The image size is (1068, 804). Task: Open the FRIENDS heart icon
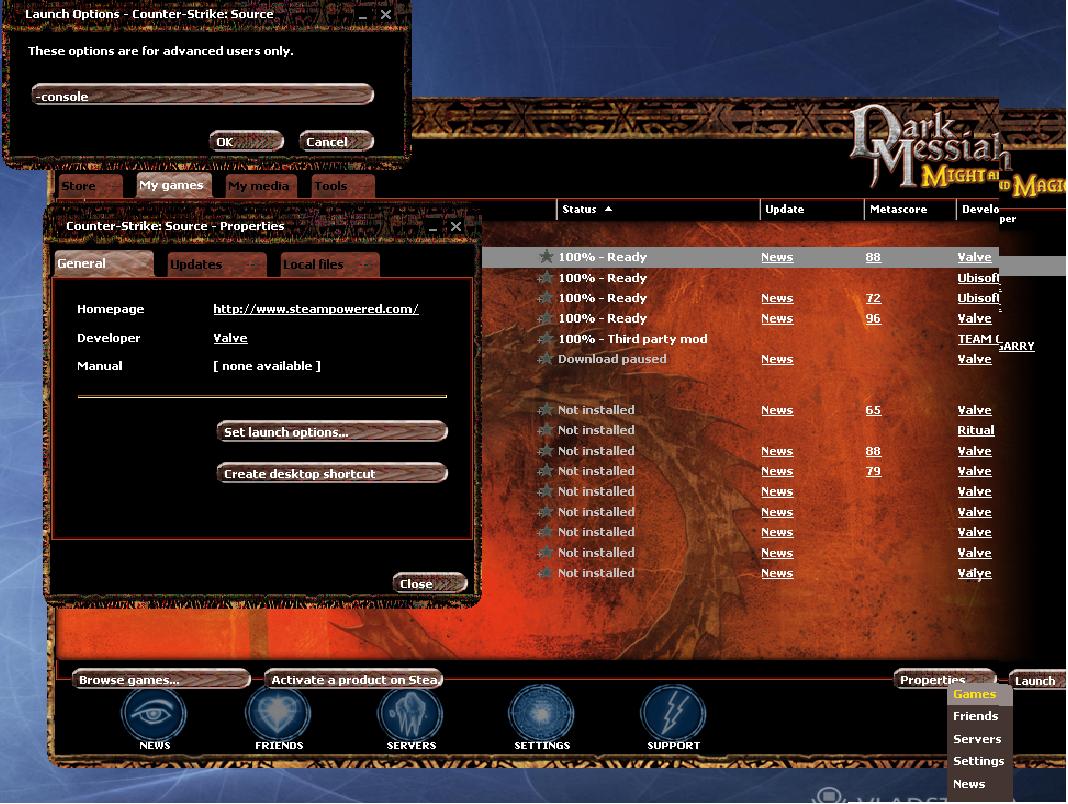click(x=279, y=714)
